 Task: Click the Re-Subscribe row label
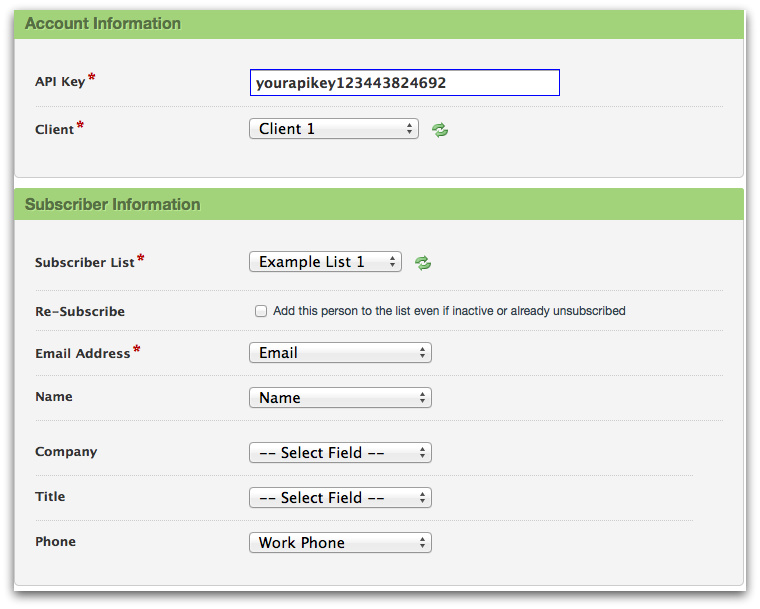[80, 312]
